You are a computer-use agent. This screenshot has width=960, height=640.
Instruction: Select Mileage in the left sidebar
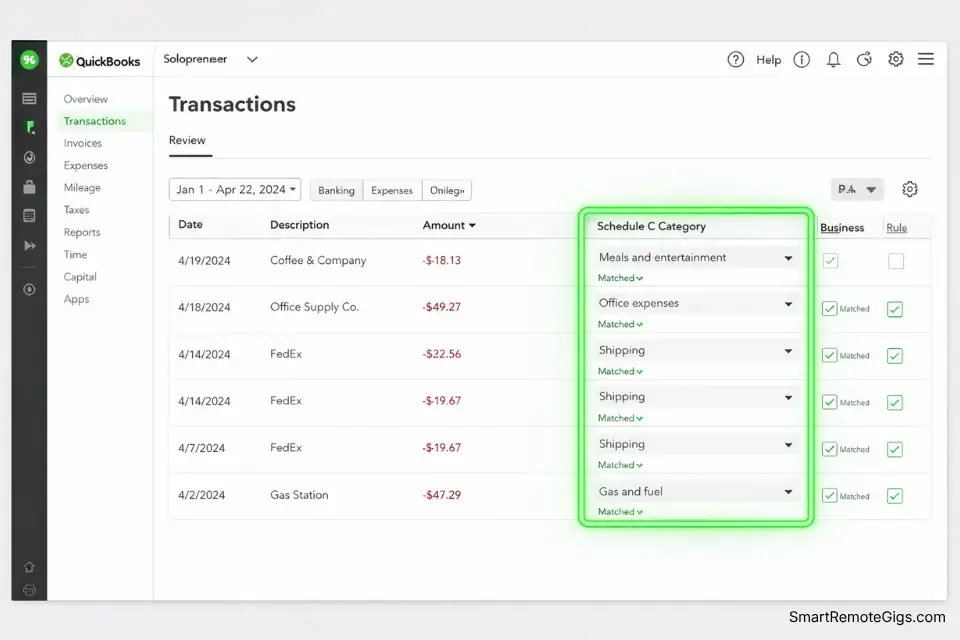81,187
